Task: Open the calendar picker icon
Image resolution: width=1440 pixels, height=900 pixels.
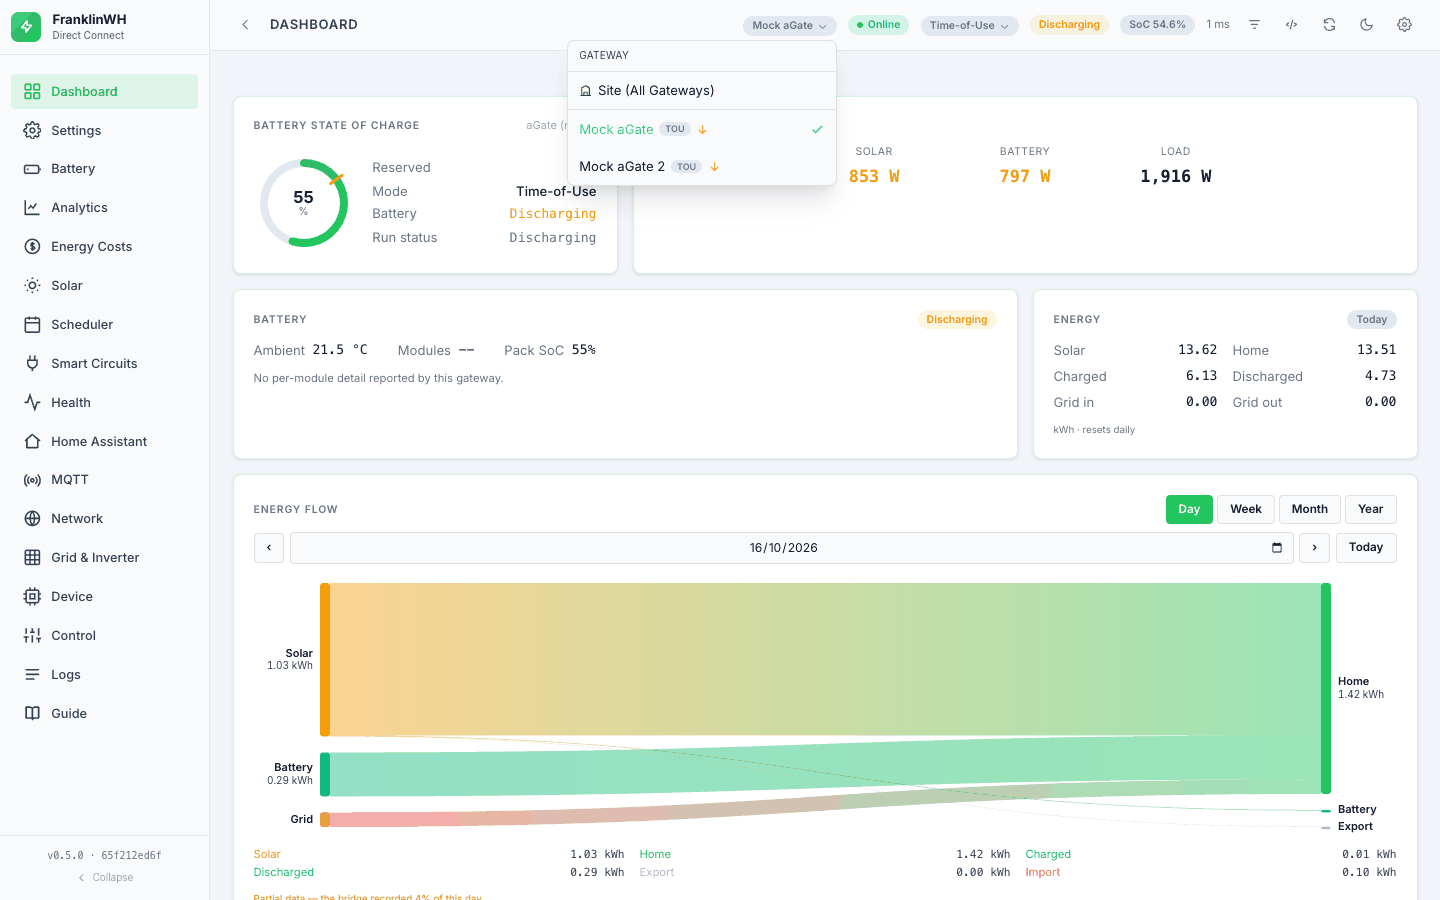Action: tap(1277, 548)
